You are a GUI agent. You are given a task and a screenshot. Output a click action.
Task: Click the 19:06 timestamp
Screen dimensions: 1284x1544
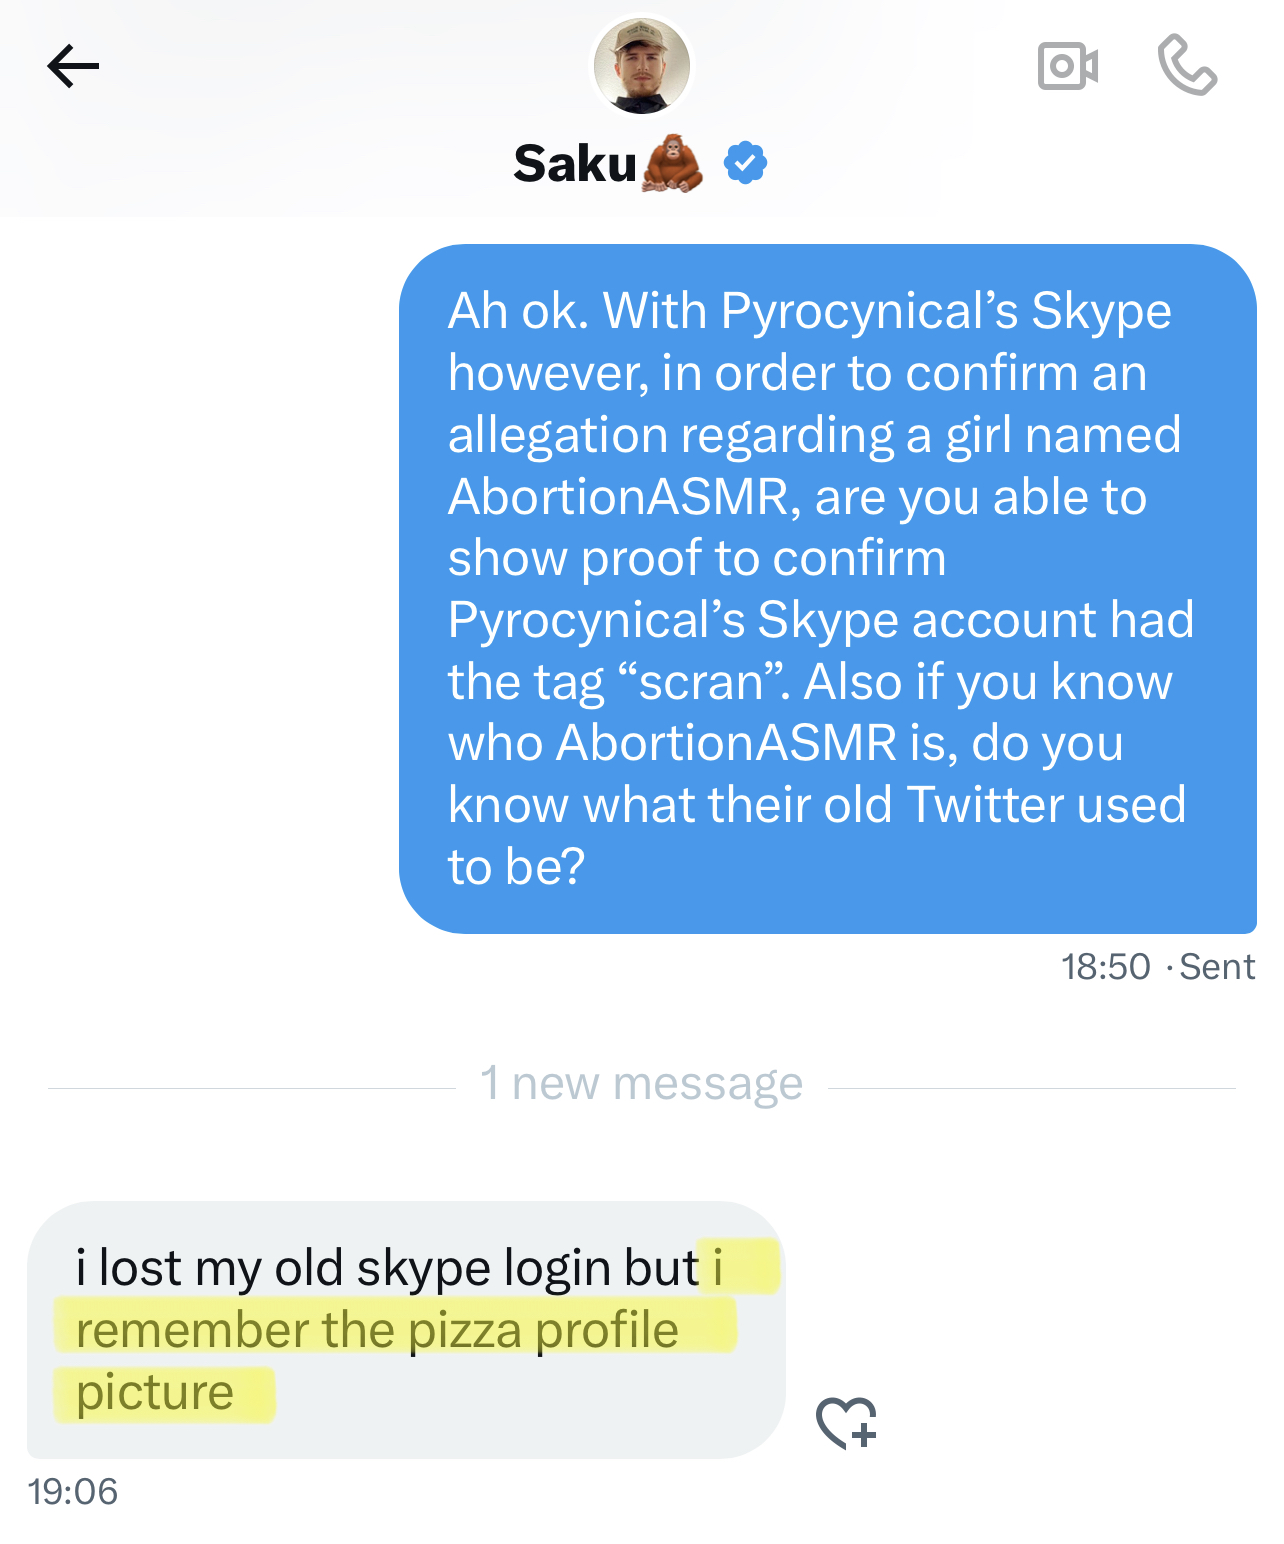pyautogui.click(x=73, y=1491)
